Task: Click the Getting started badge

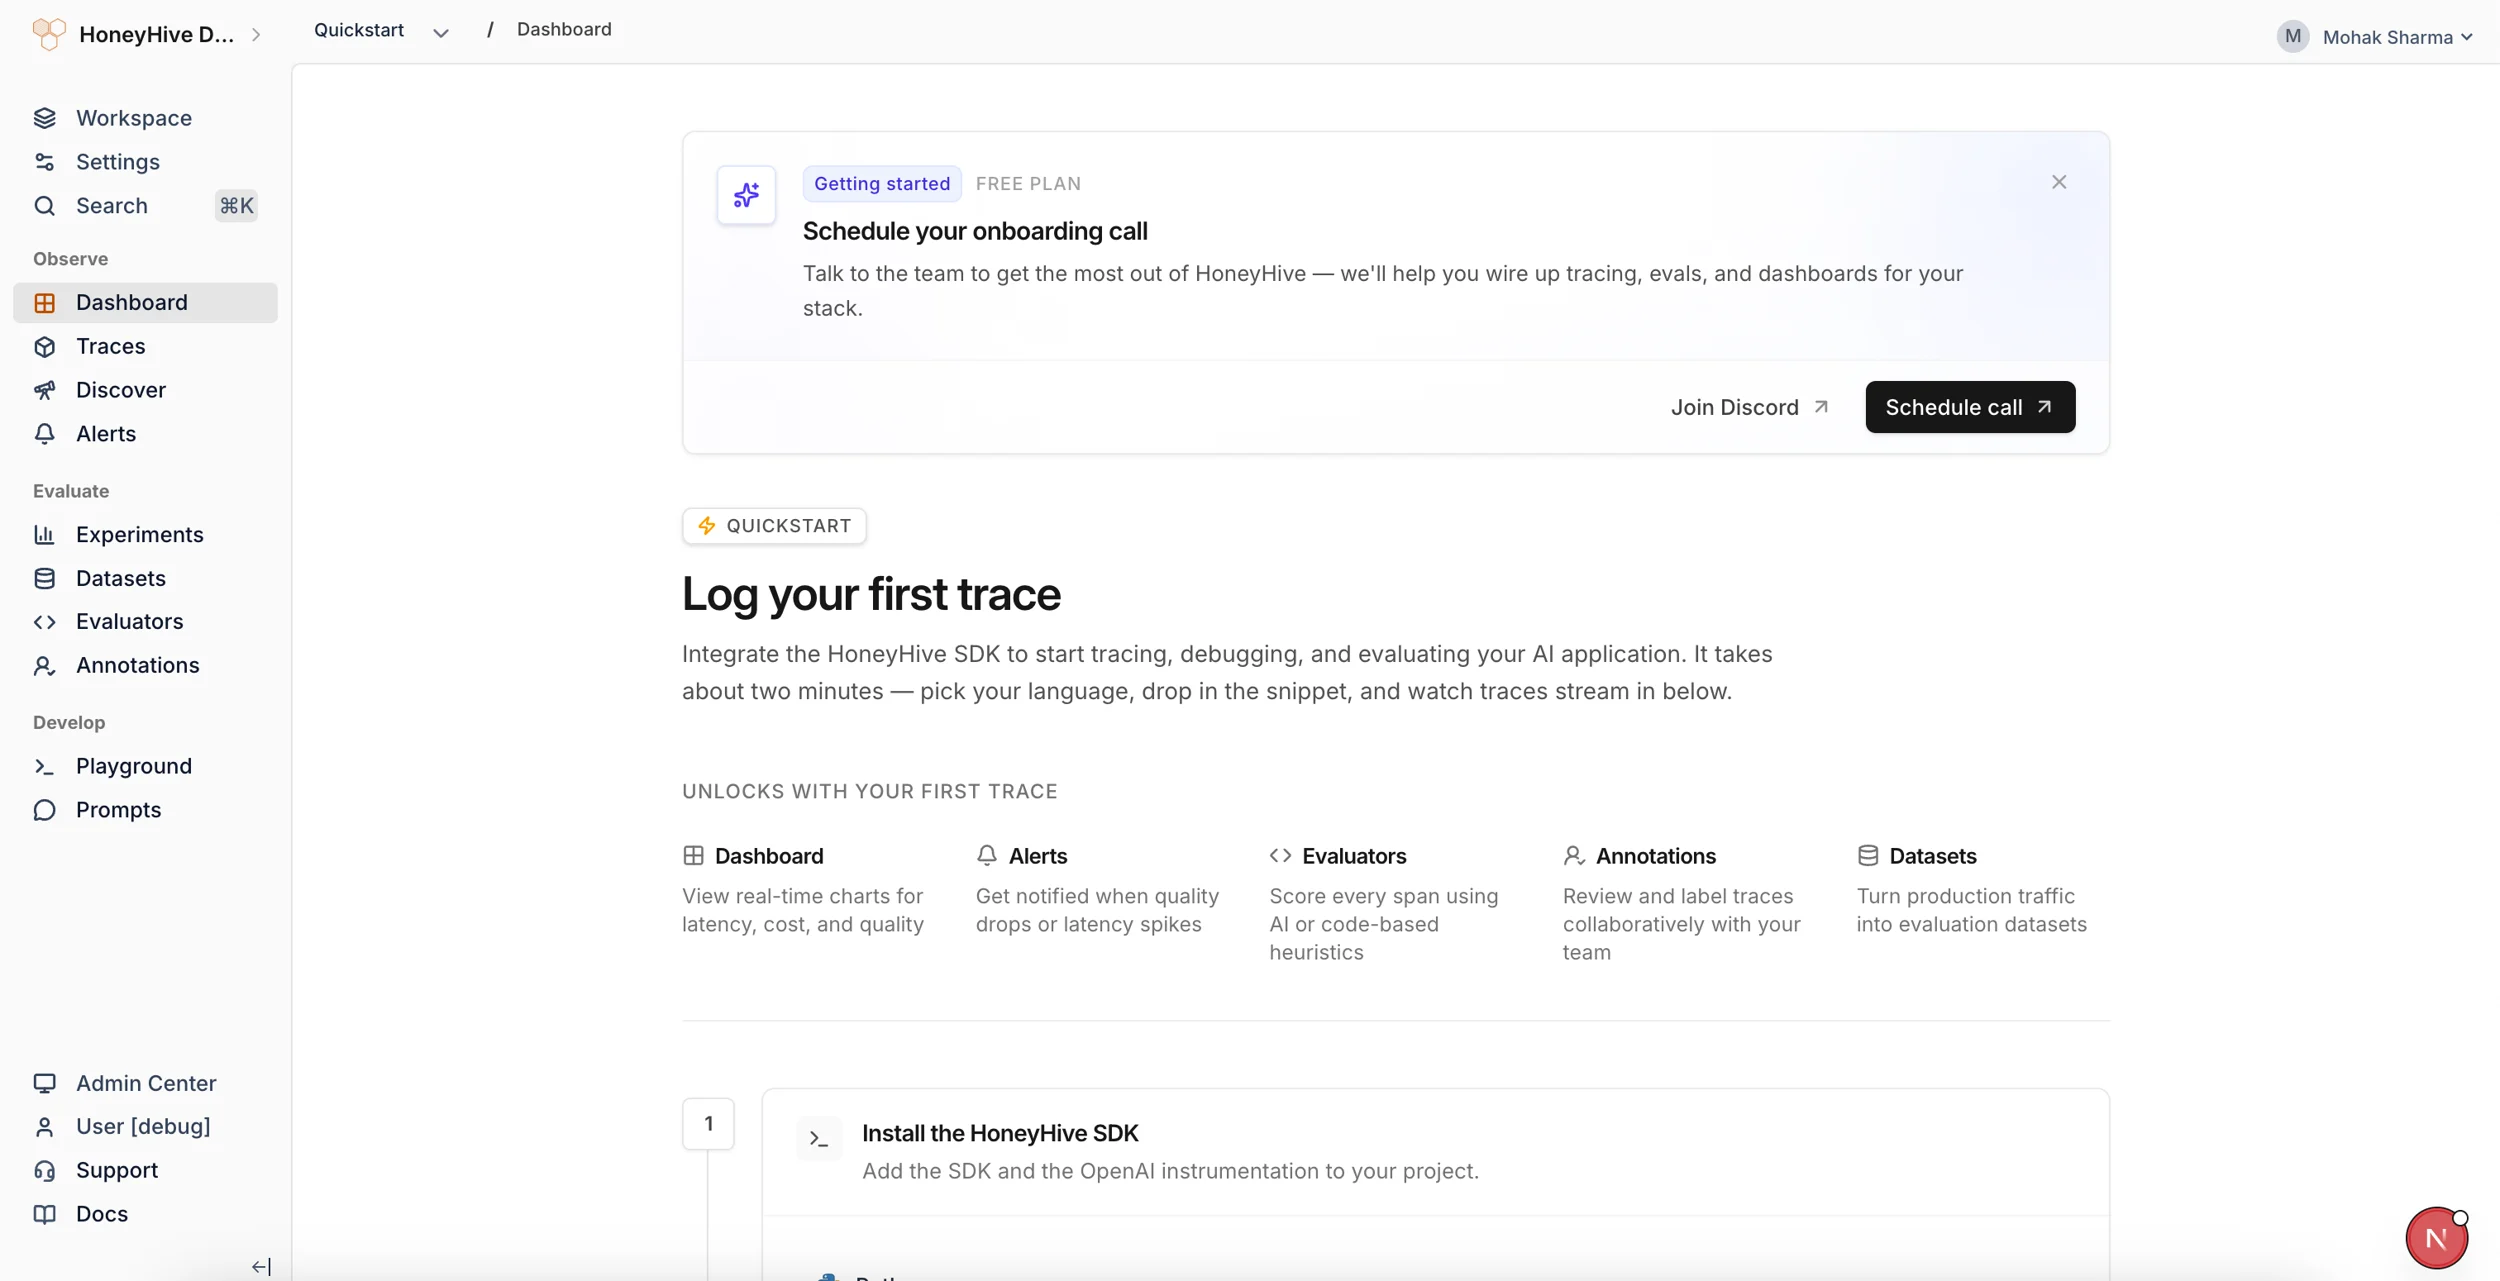Action: 882,184
